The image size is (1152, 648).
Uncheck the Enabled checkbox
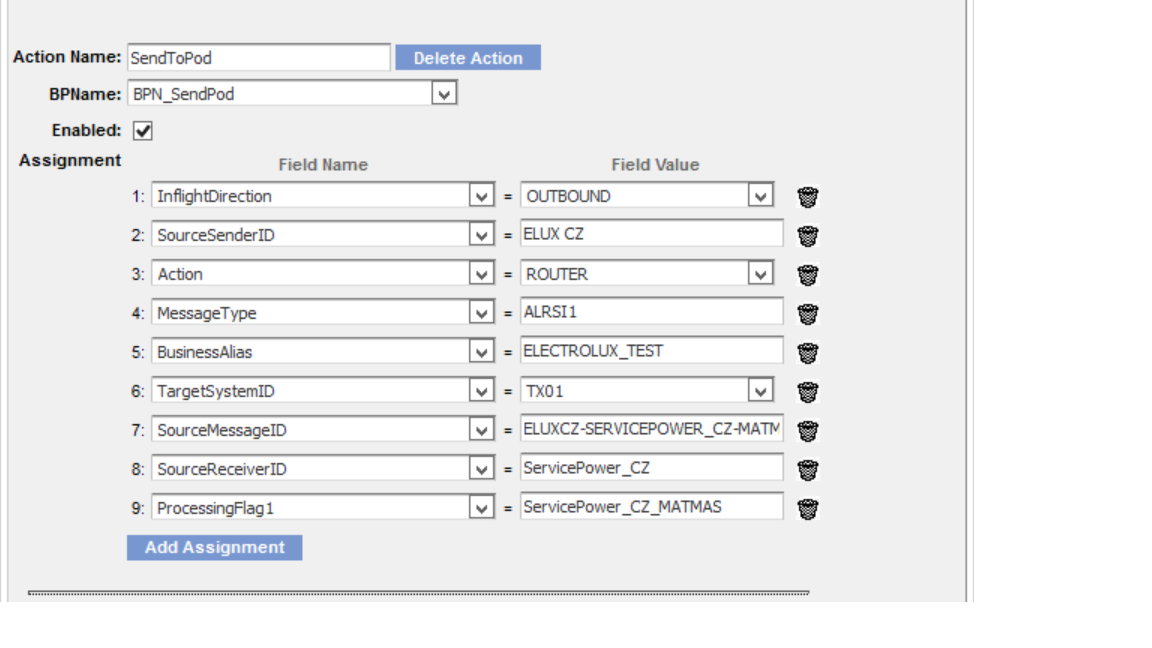coord(143,131)
